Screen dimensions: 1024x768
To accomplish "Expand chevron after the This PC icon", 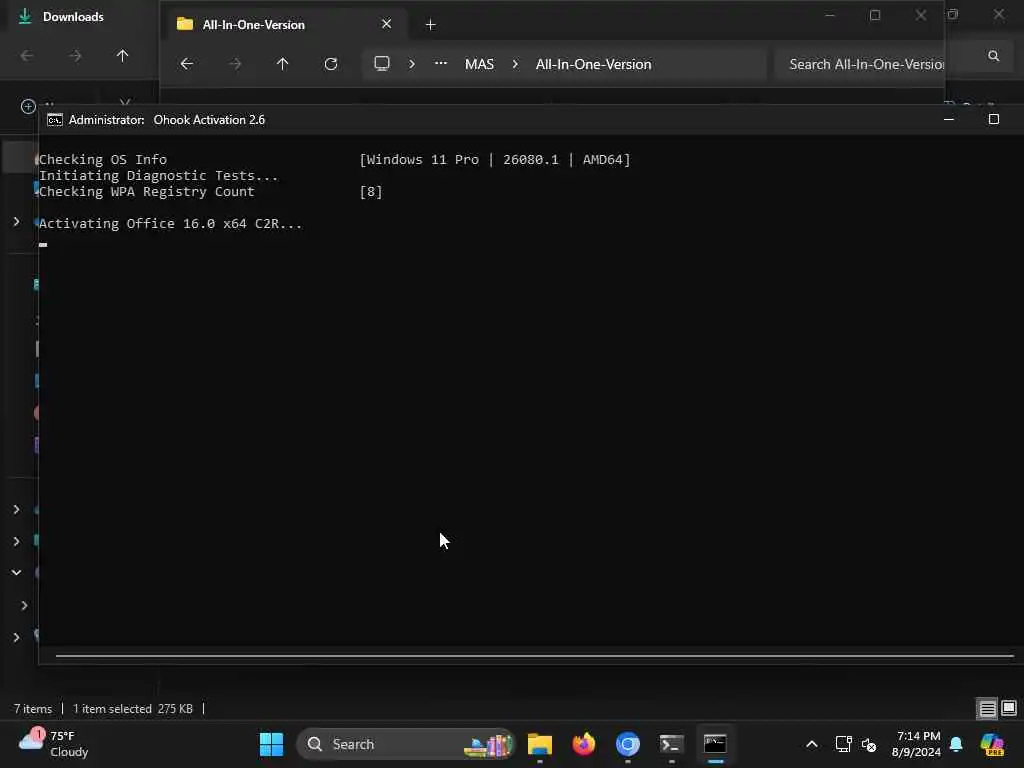I will [411, 64].
